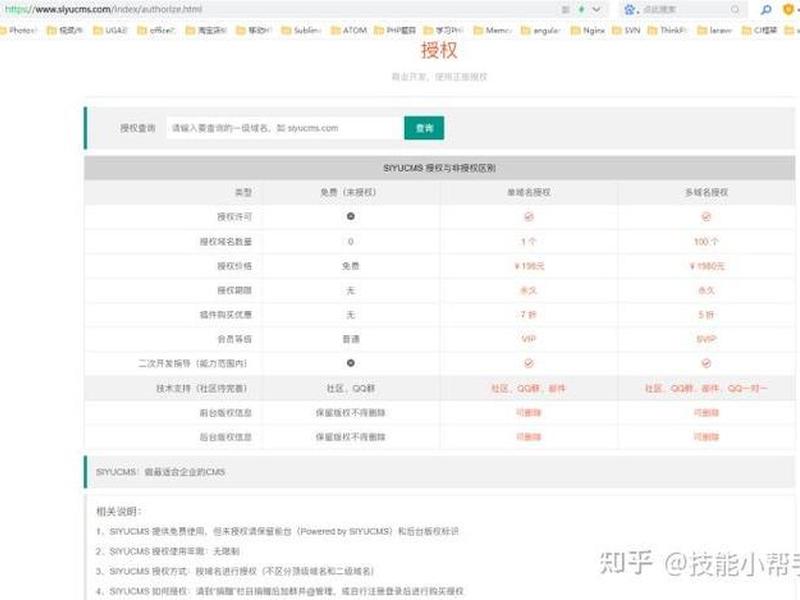Screen dimensions: 800x600
Task: Open the PHP框架 bookmark folder
Action: point(395,31)
